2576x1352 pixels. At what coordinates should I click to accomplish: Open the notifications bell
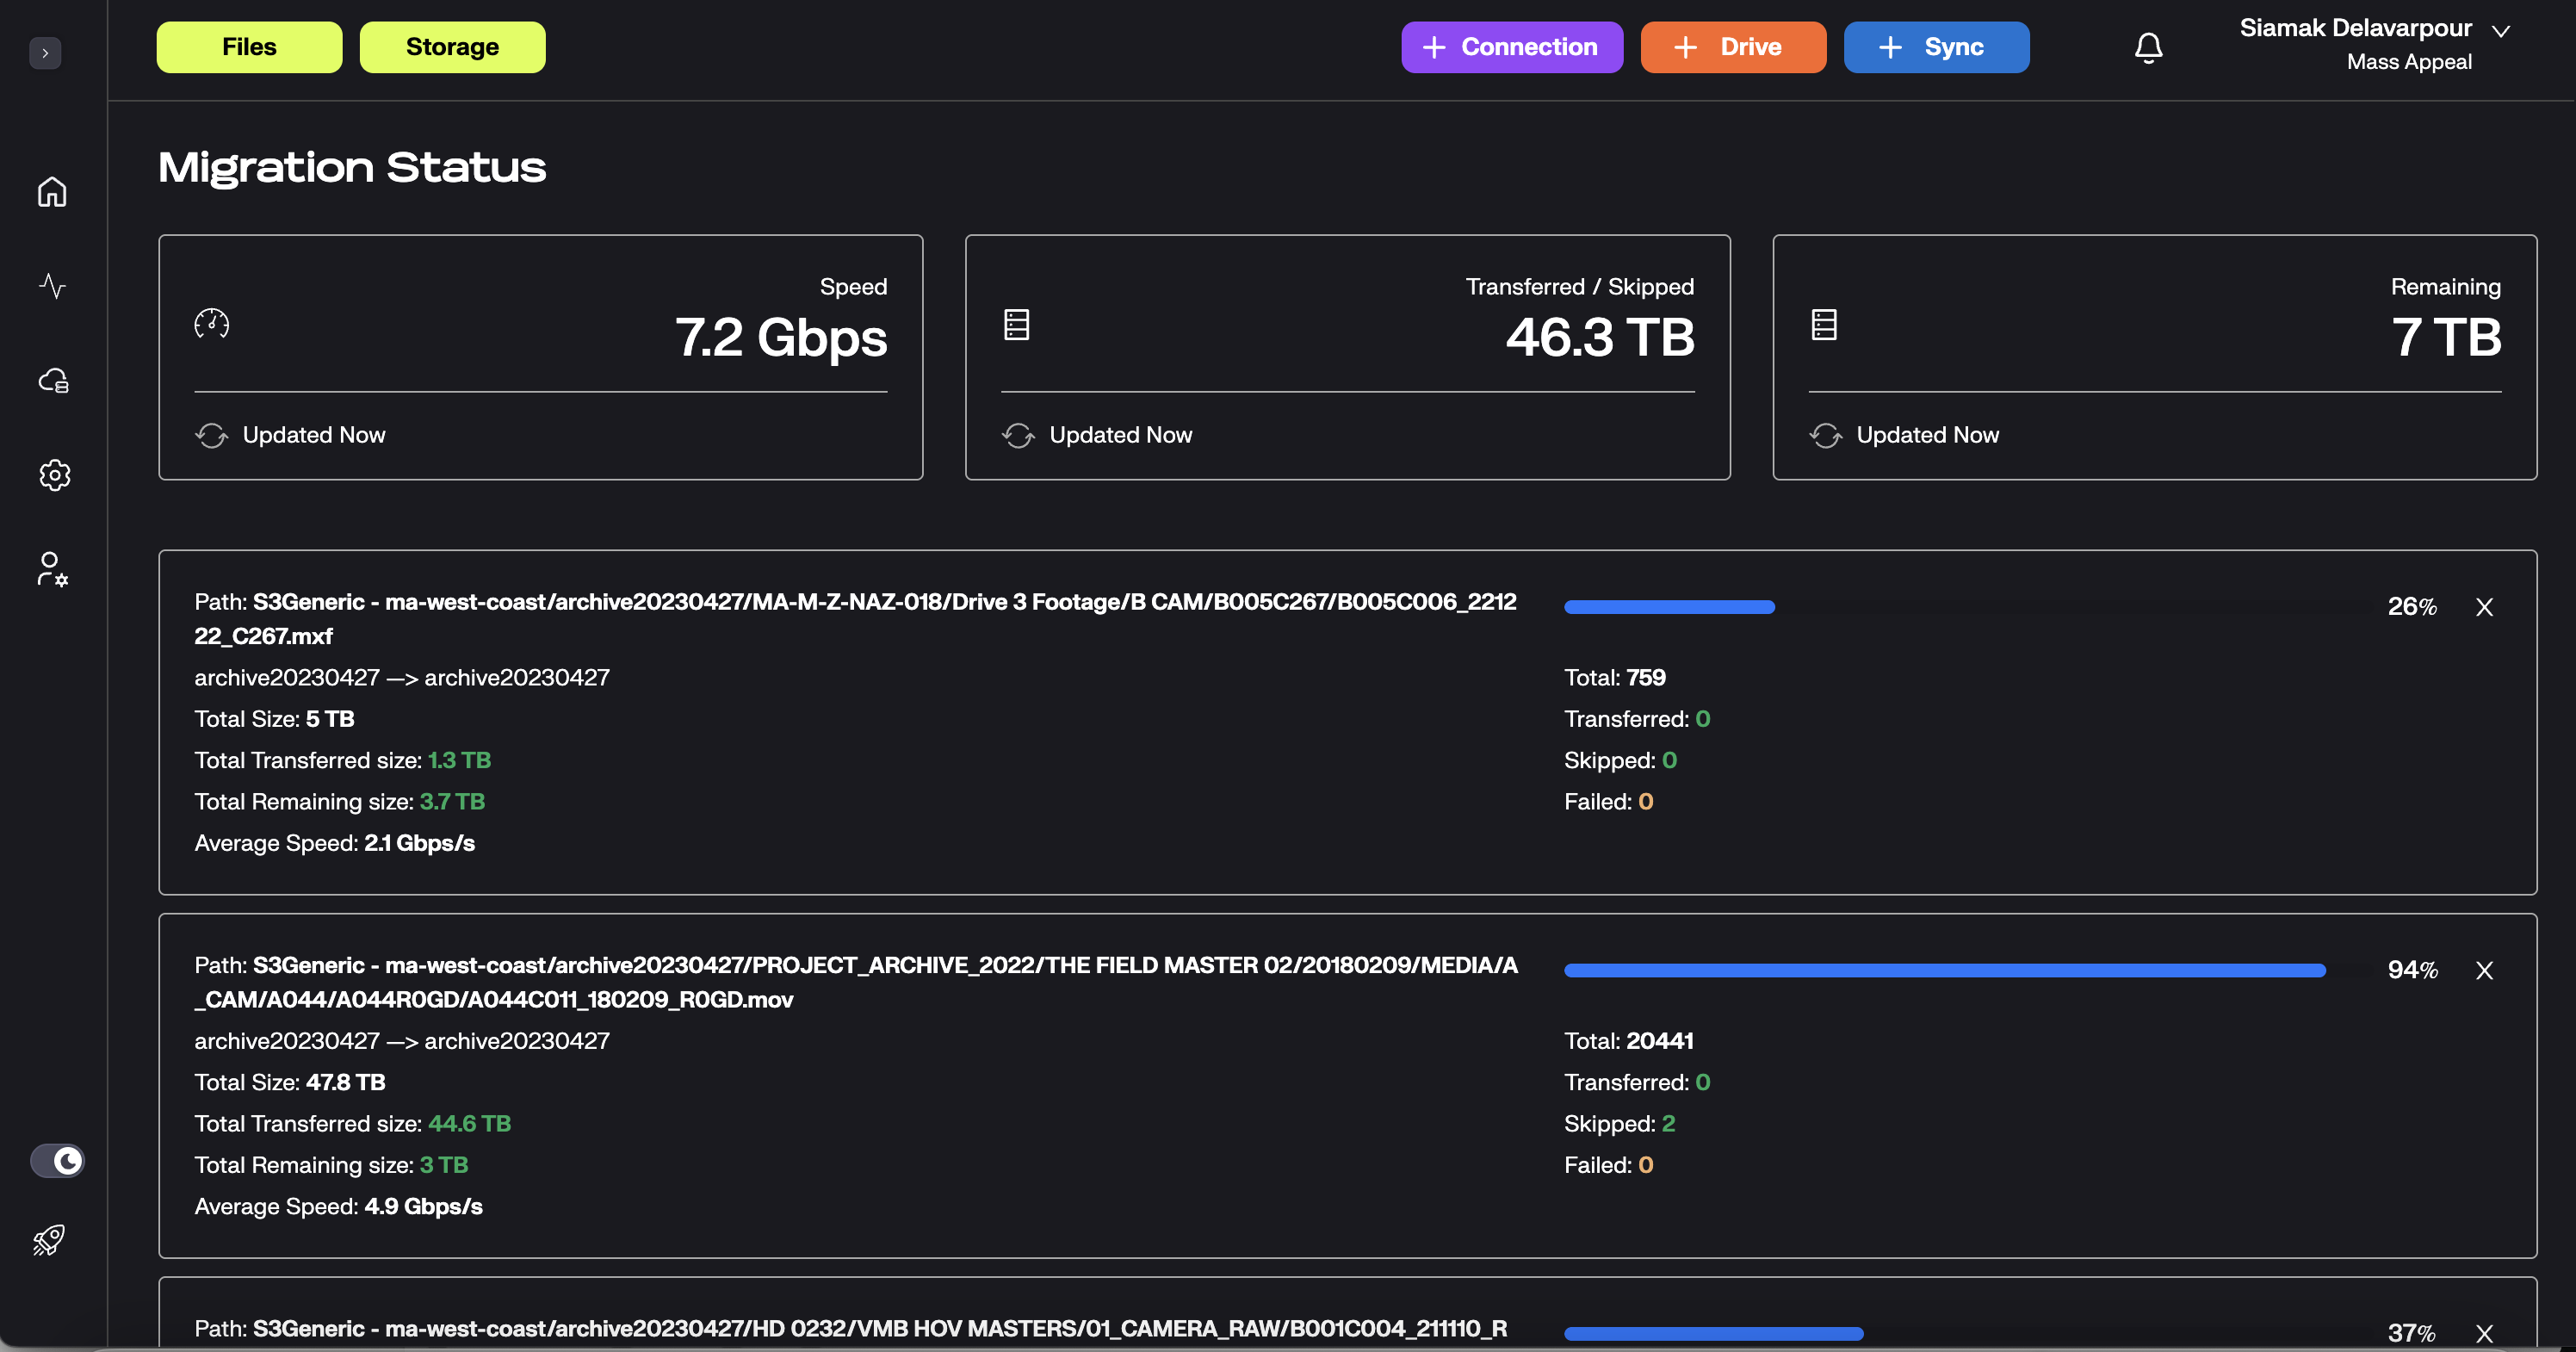click(2148, 48)
